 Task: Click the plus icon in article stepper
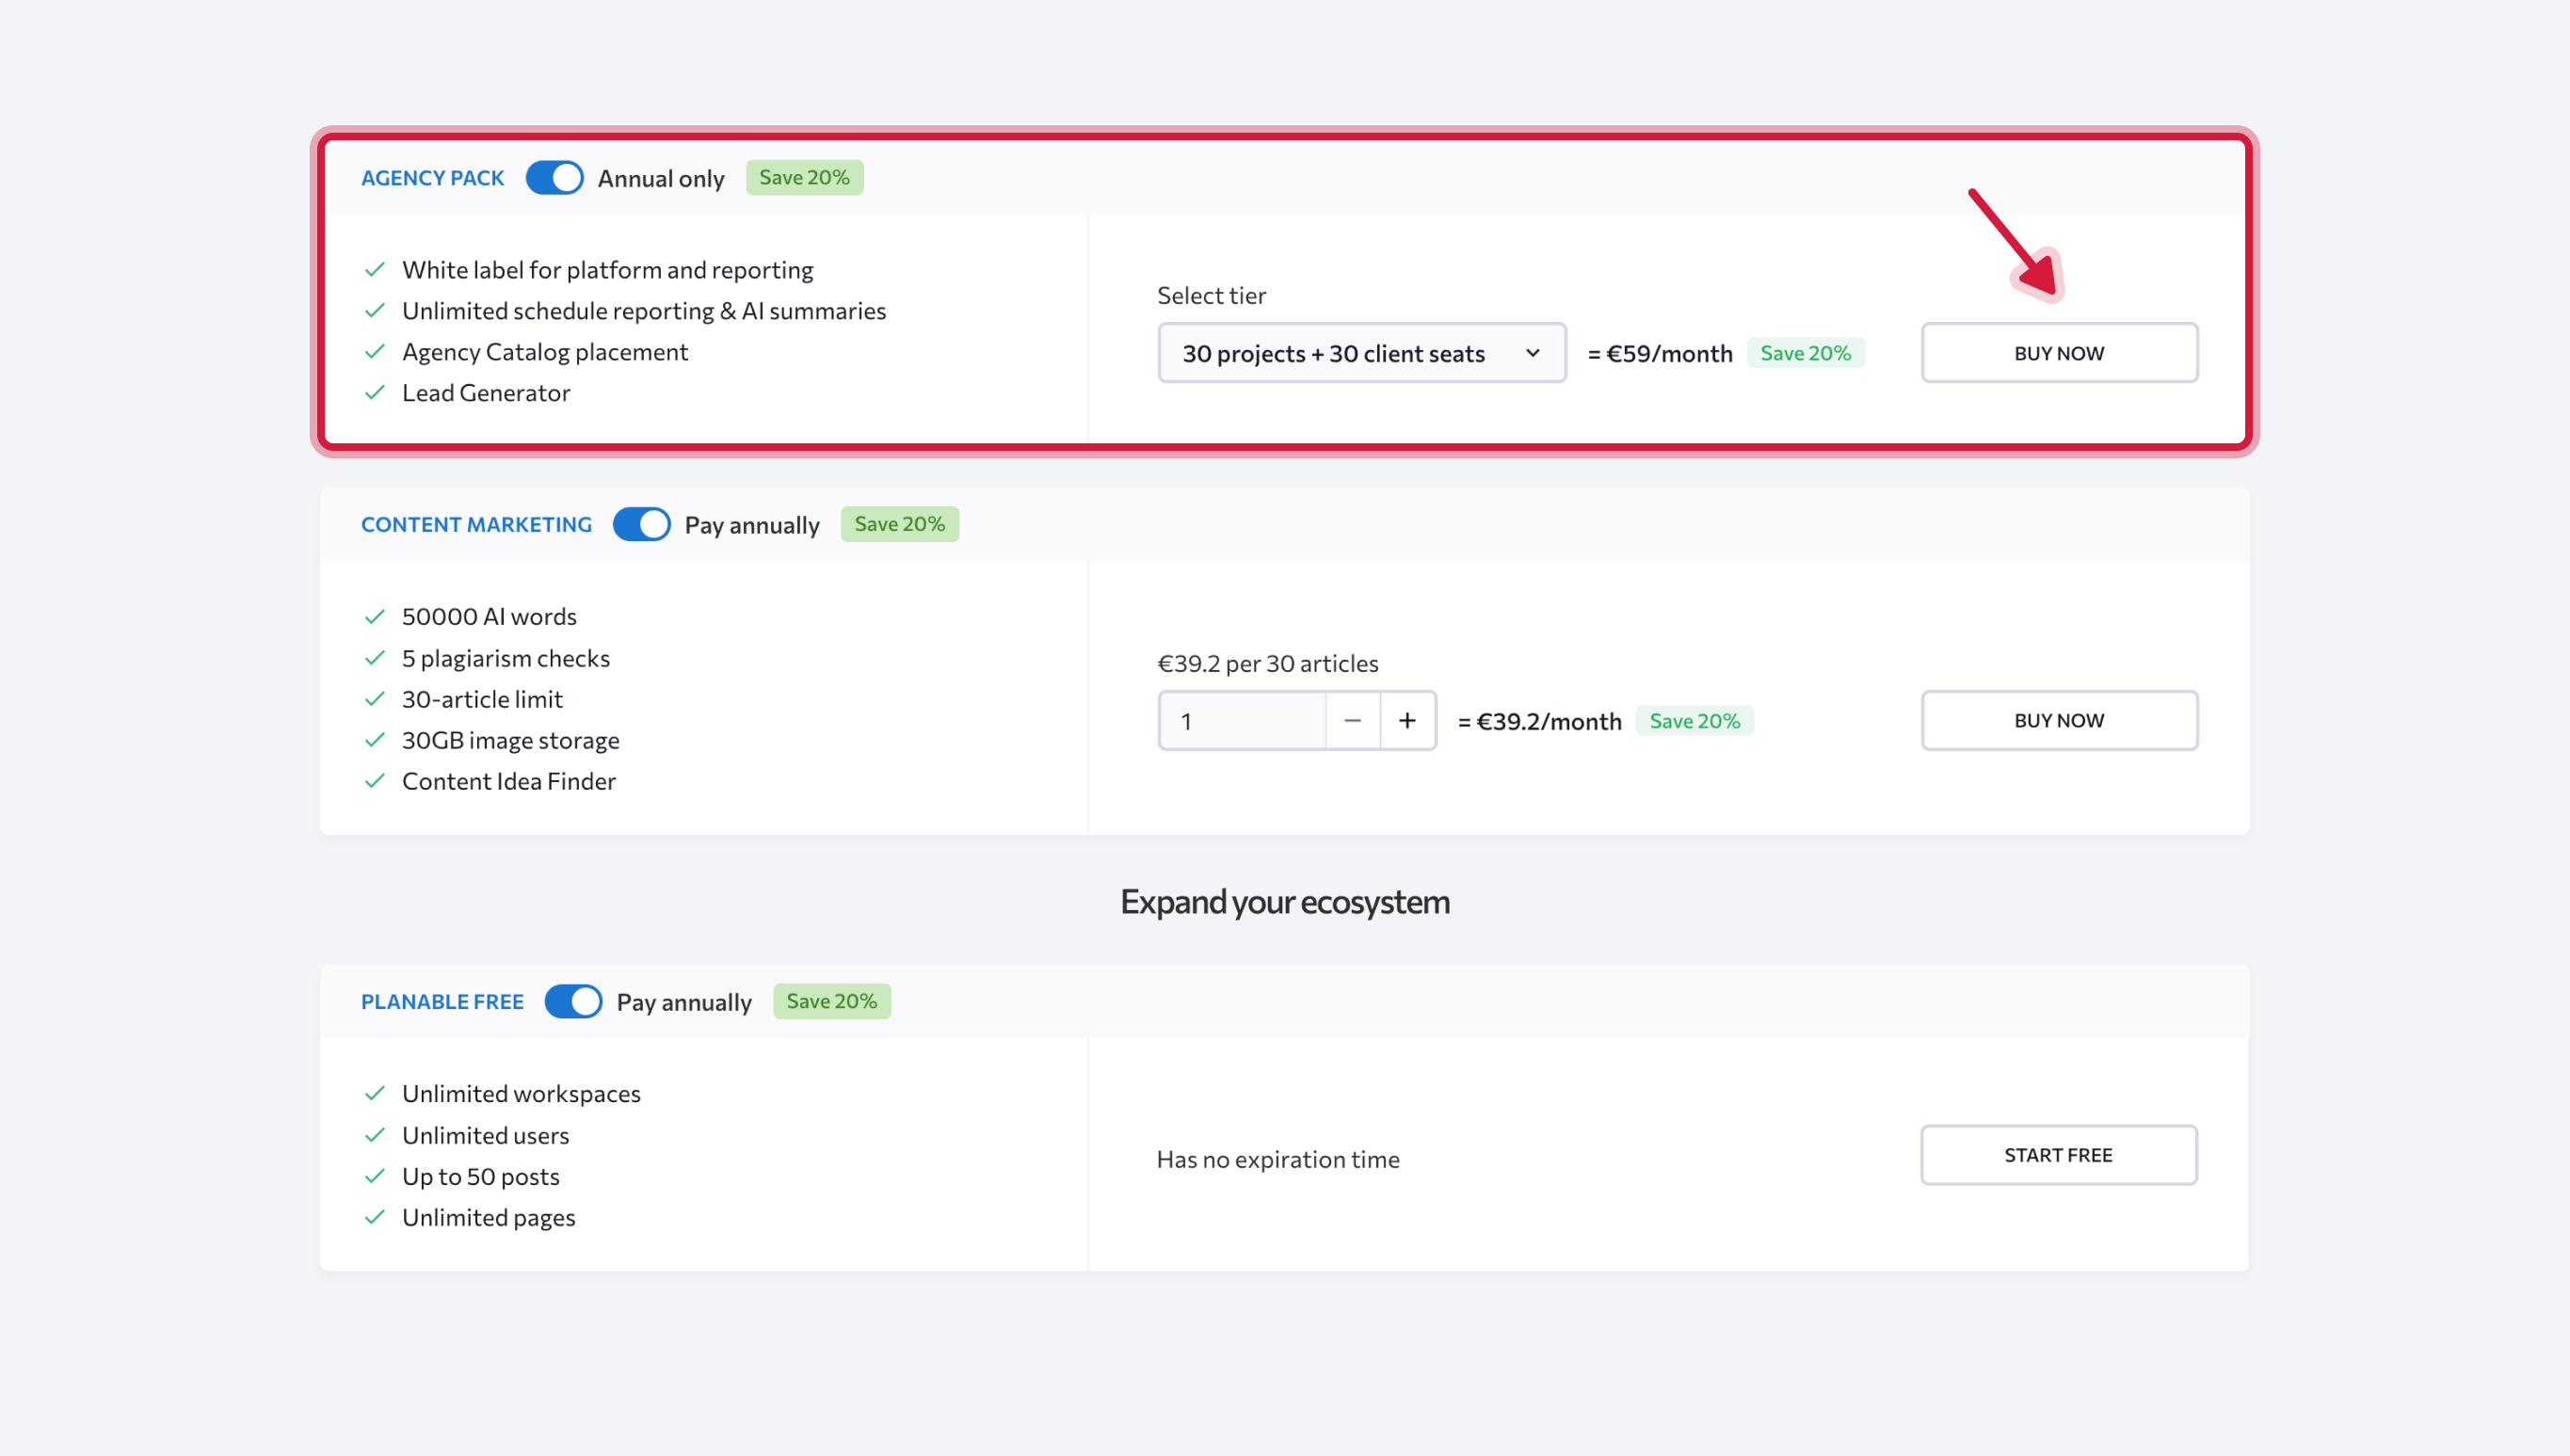pos(1407,720)
